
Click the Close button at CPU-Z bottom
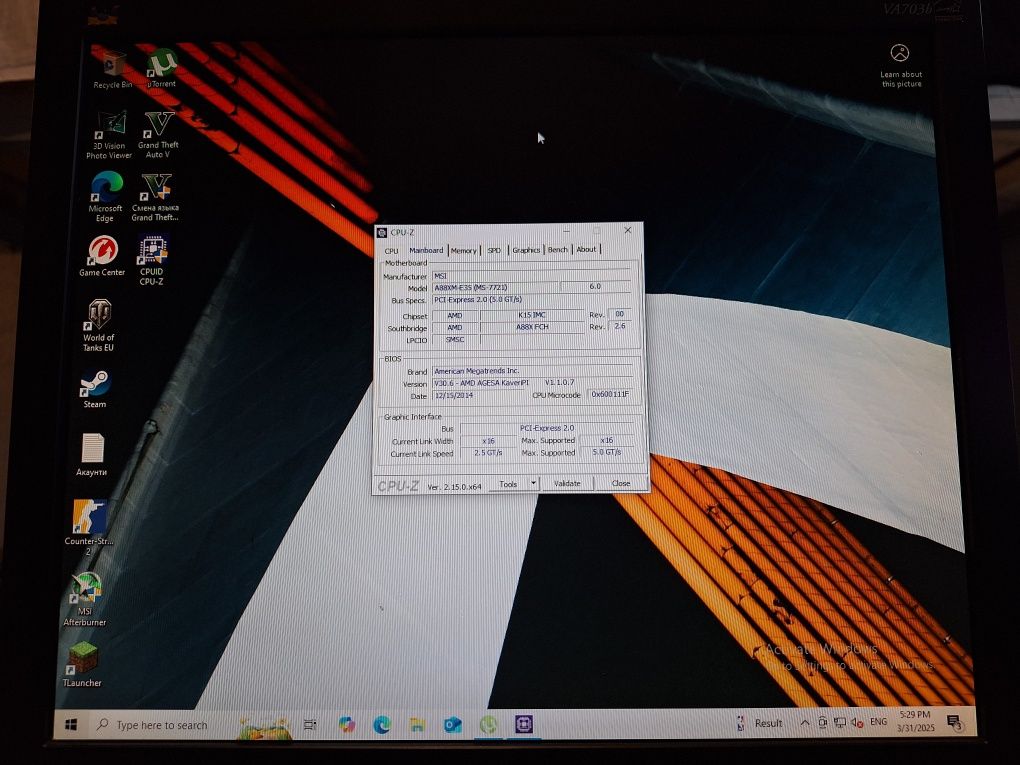(x=621, y=483)
